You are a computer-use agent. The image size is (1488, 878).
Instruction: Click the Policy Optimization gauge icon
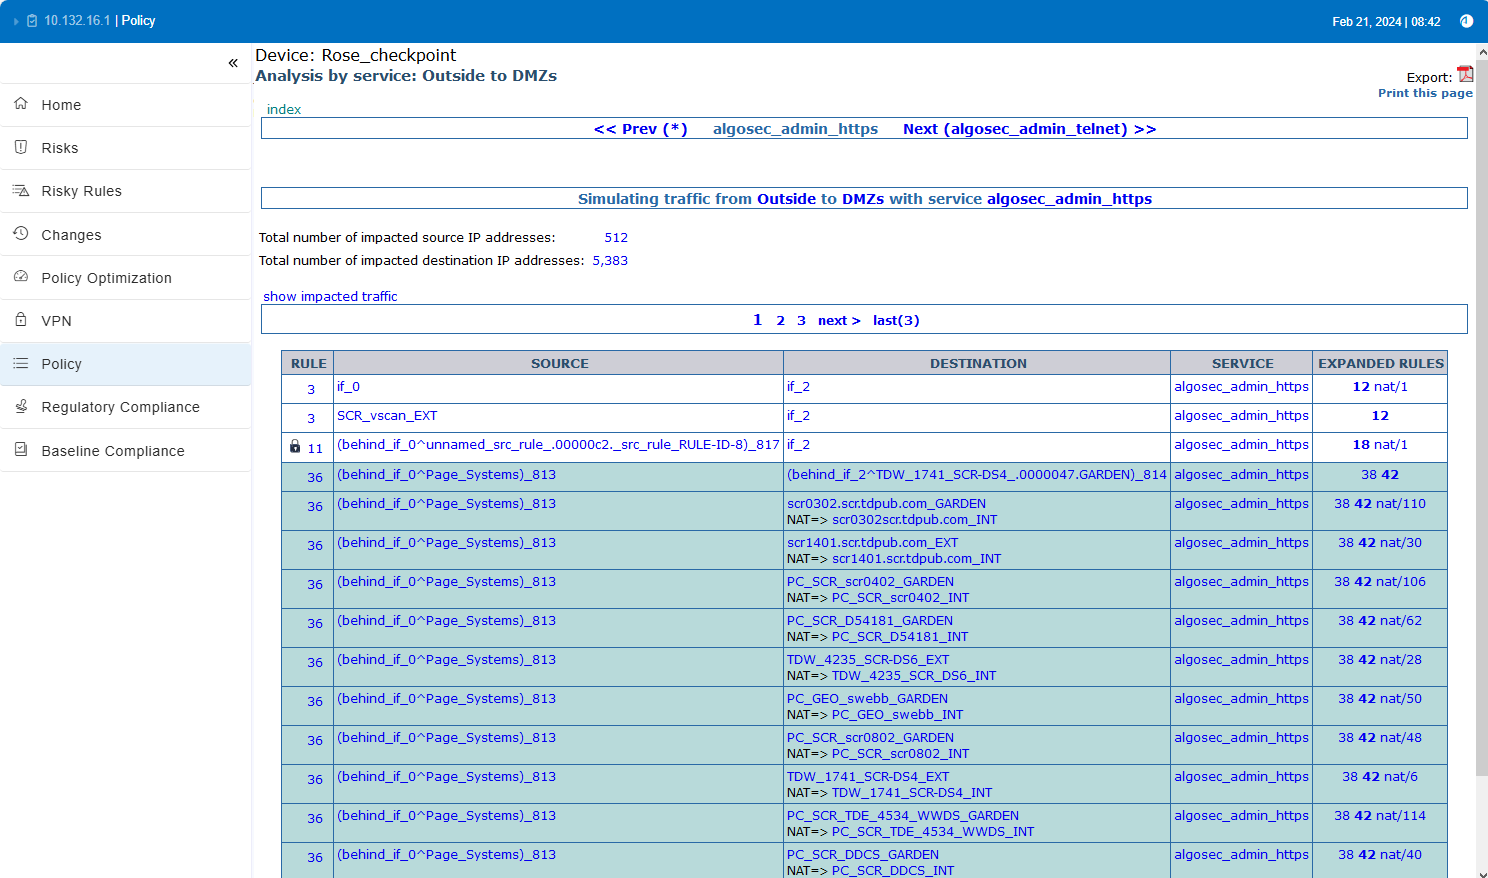[21, 277]
